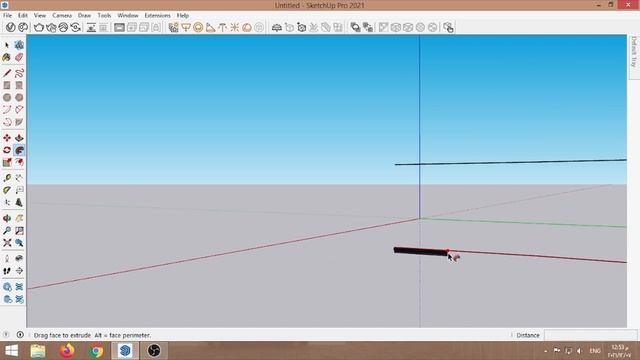Click the Zoom Extents tool

click(x=7, y=243)
